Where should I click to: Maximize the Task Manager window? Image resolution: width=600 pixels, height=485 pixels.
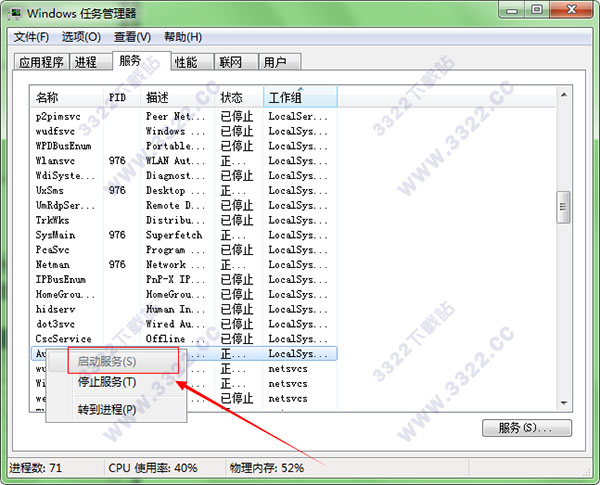(x=537, y=10)
